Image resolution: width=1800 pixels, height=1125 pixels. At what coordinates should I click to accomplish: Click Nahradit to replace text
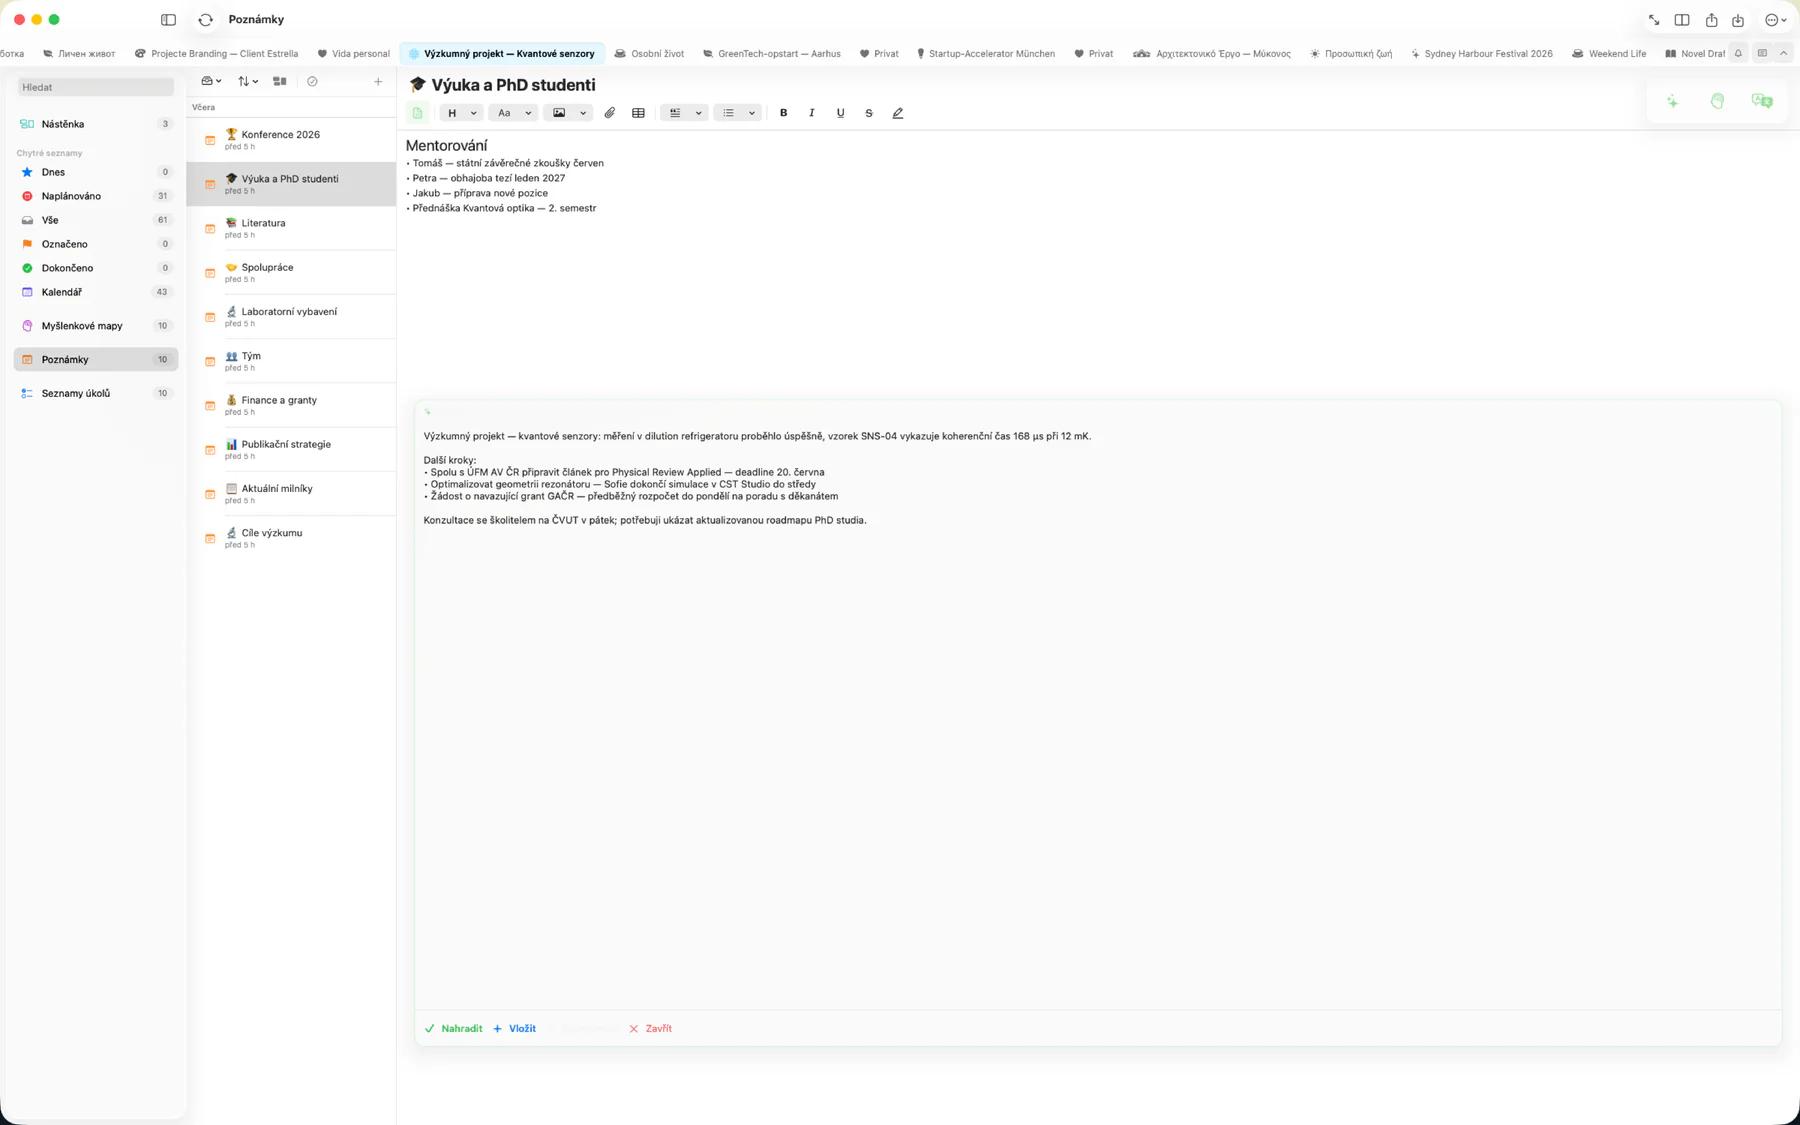click(453, 1029)
